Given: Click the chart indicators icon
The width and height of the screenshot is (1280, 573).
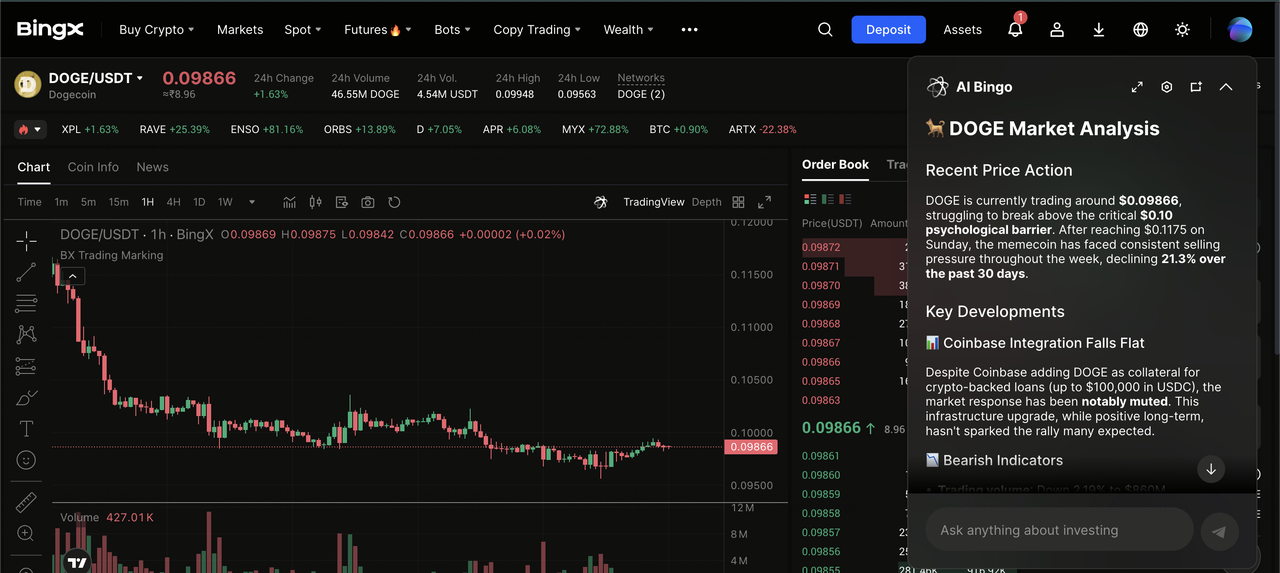Looking at the screenshot, I should point(289,202).
